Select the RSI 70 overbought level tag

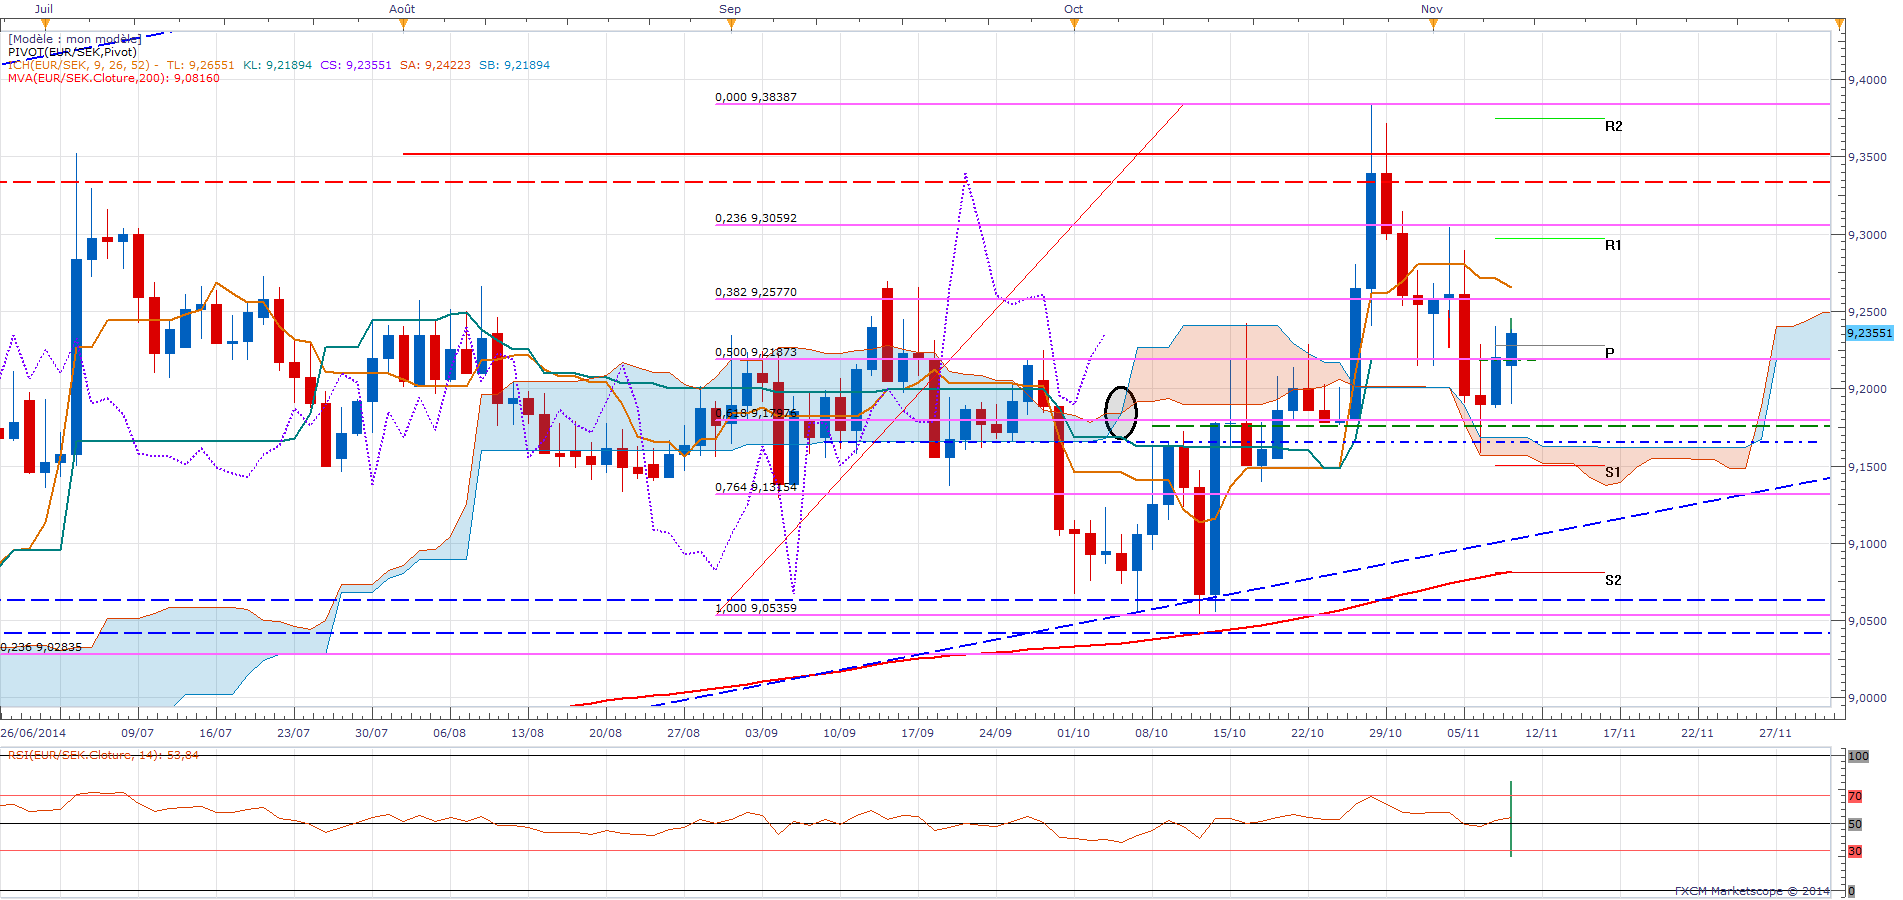[1854, 796]
